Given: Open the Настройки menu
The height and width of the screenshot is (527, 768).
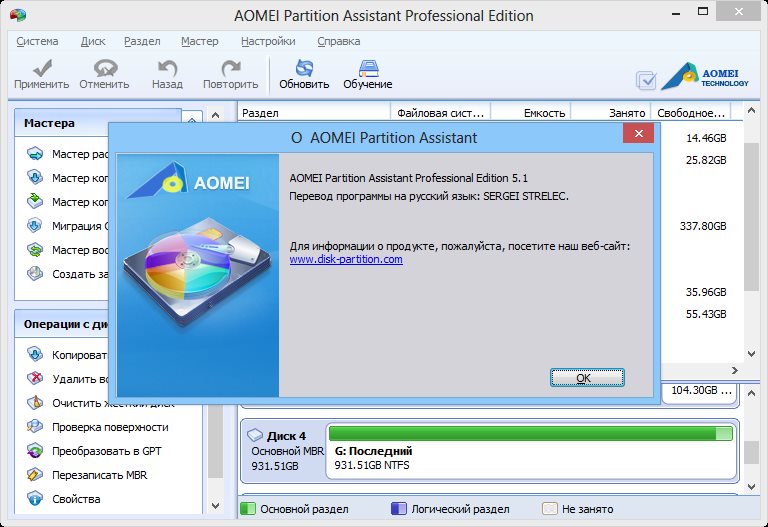Looking at the screenshot, I should pos(268,41).
